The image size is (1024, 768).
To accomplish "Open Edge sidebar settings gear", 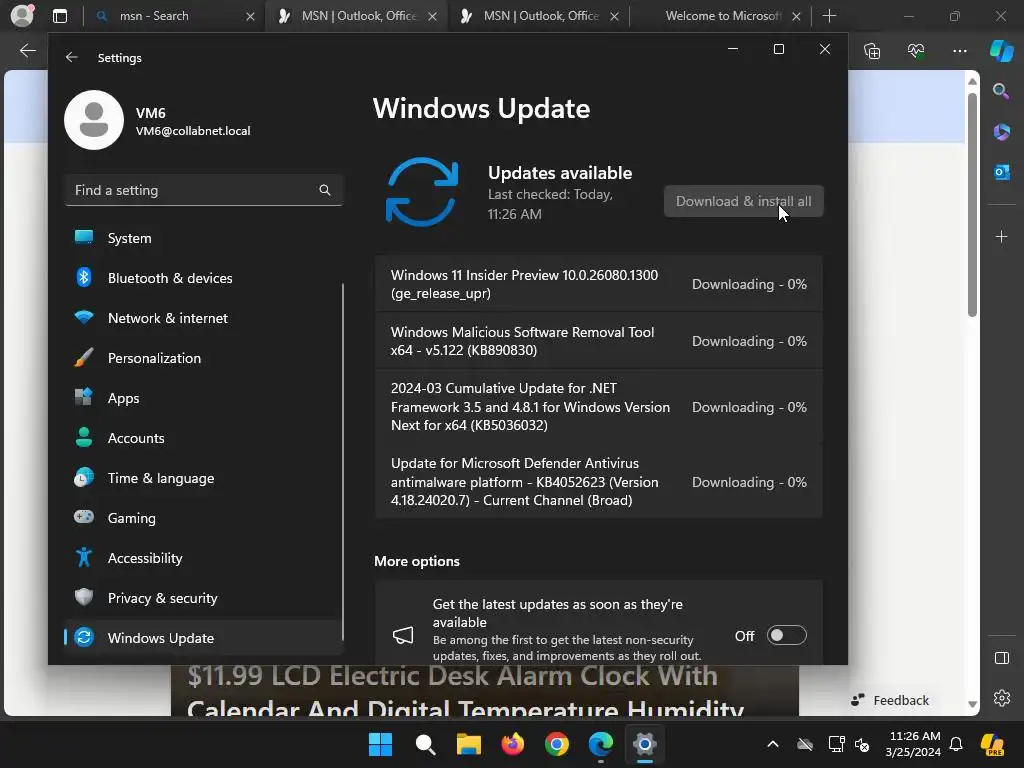I will [1001, 698].
